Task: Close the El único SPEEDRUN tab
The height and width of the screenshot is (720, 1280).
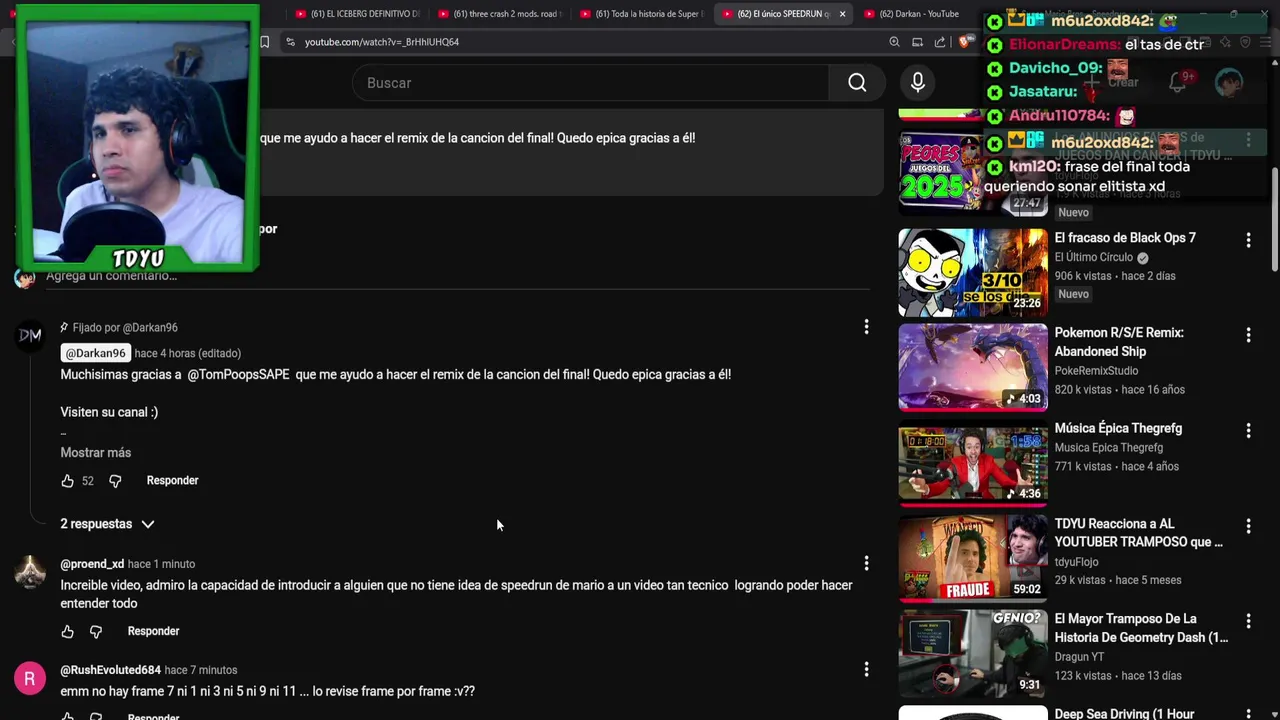Action: tap(842, 14)
